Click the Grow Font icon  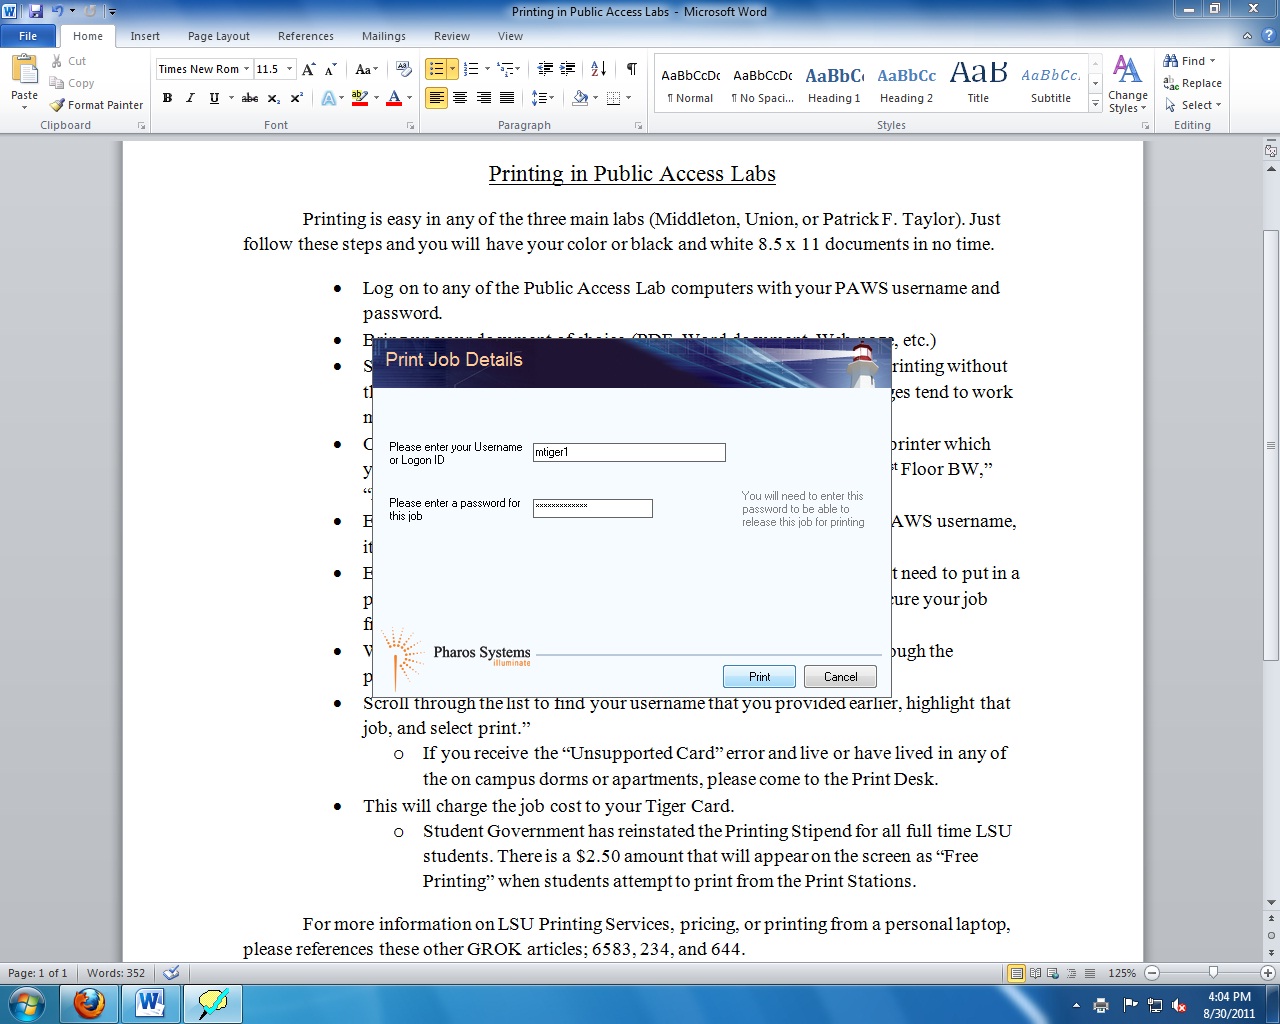coord(309,69)
